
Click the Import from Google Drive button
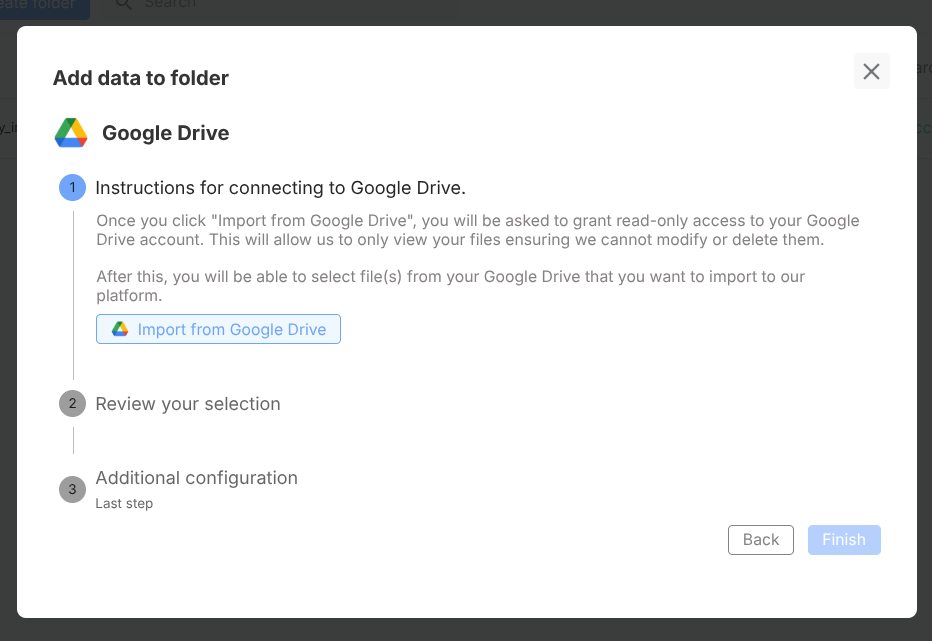pos(218,329)
